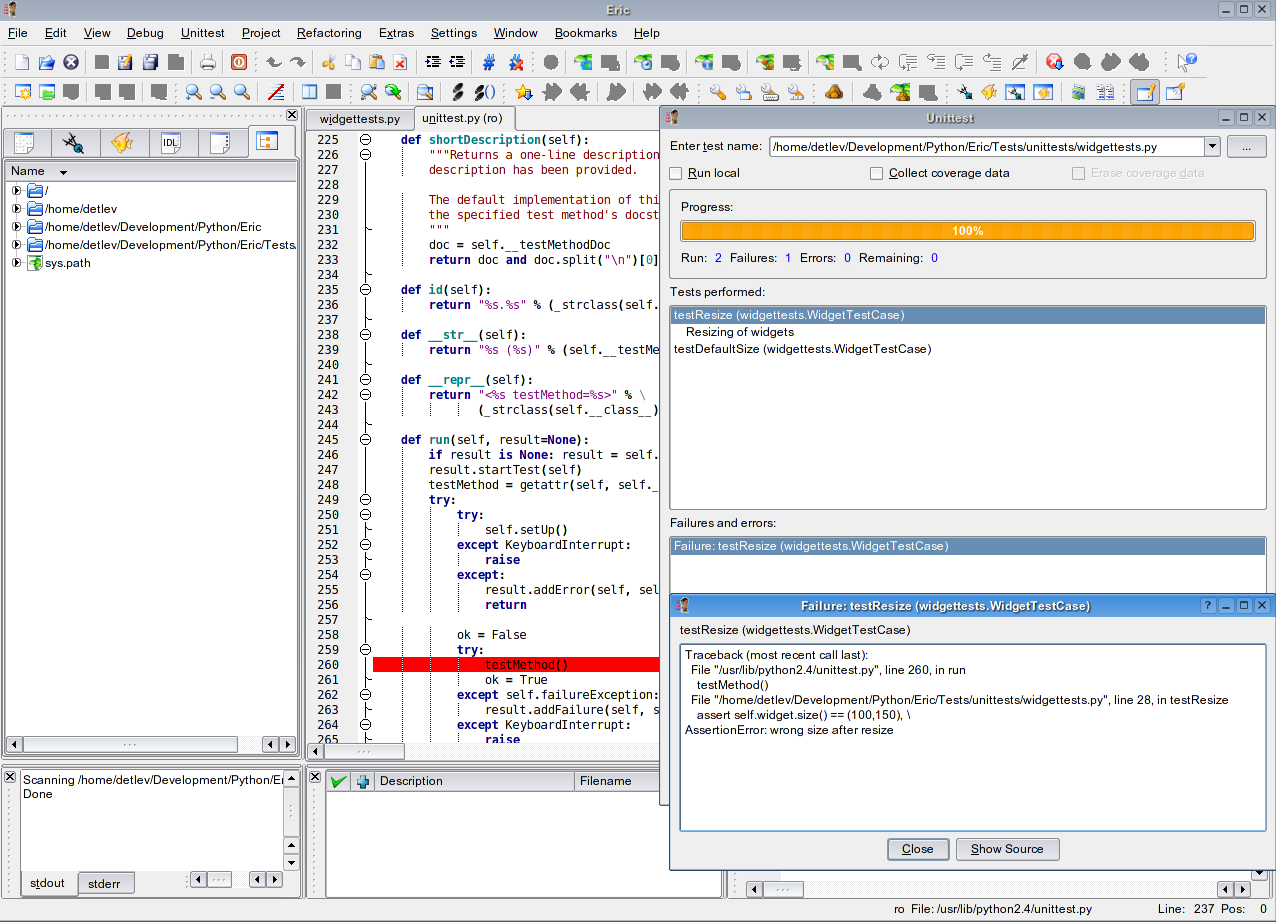Click the Zoom in magnifier icon
Image resolution: width=1276 pixels, height=922 pixels.
tap(193, 92)
